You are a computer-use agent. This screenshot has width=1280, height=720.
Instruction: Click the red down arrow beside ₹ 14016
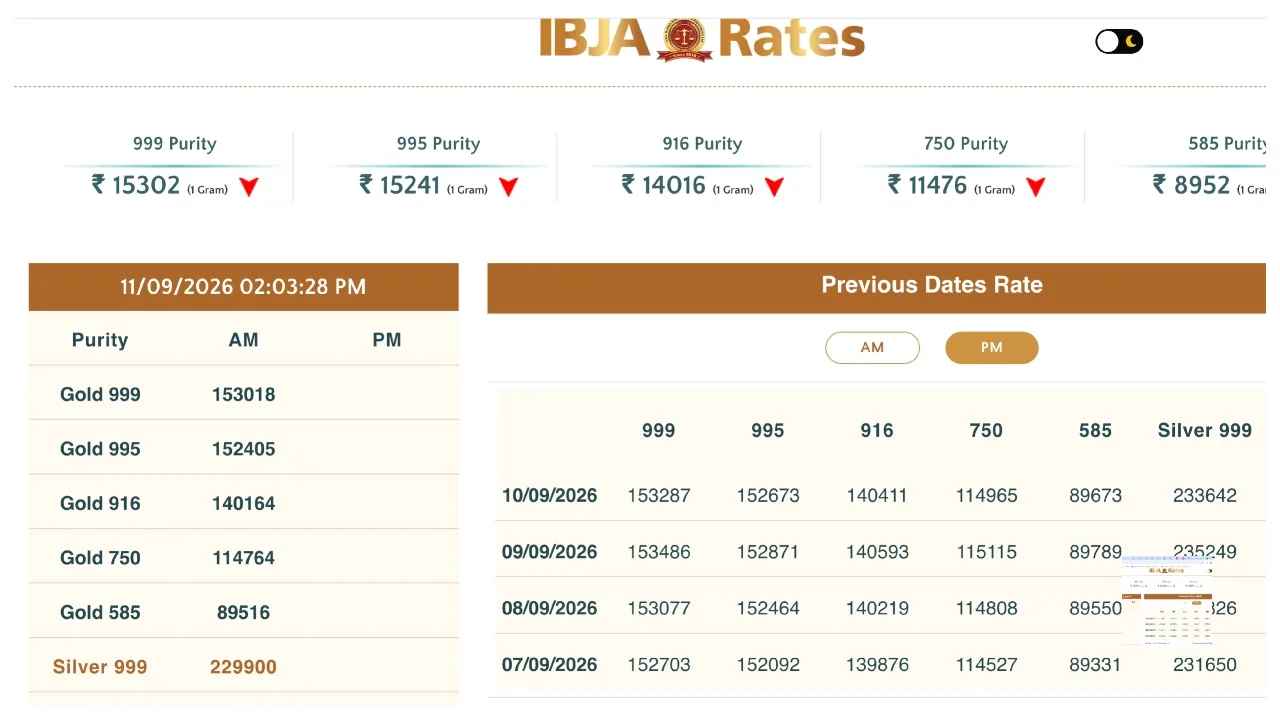[774, 186]
